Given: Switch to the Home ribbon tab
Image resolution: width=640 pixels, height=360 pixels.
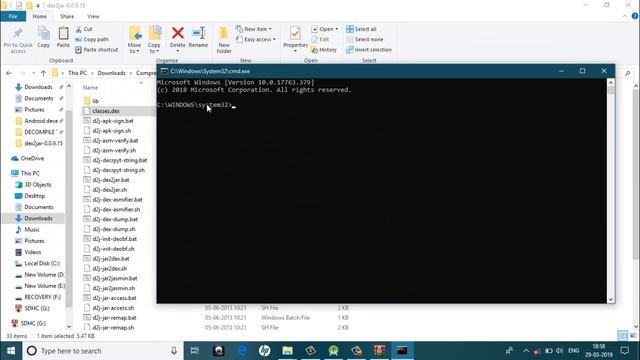Looking at the screenshot, I should [x=40, y=16].
